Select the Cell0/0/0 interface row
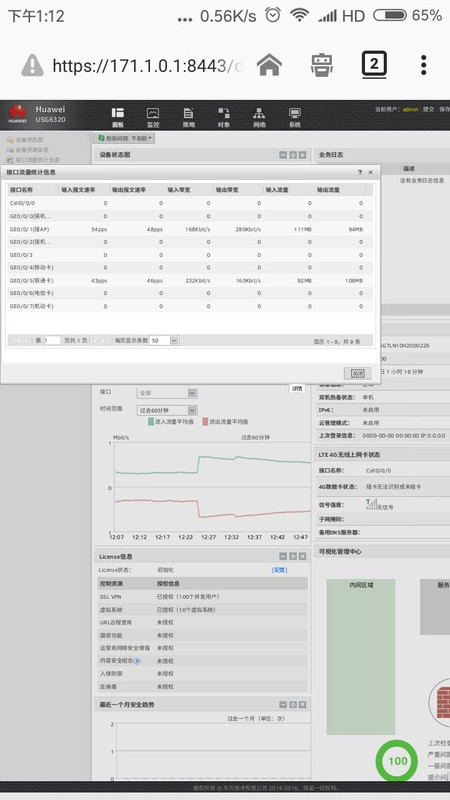The width and height of the screenshot is (450, 800). pyautogui.click(x=190, y=203)
